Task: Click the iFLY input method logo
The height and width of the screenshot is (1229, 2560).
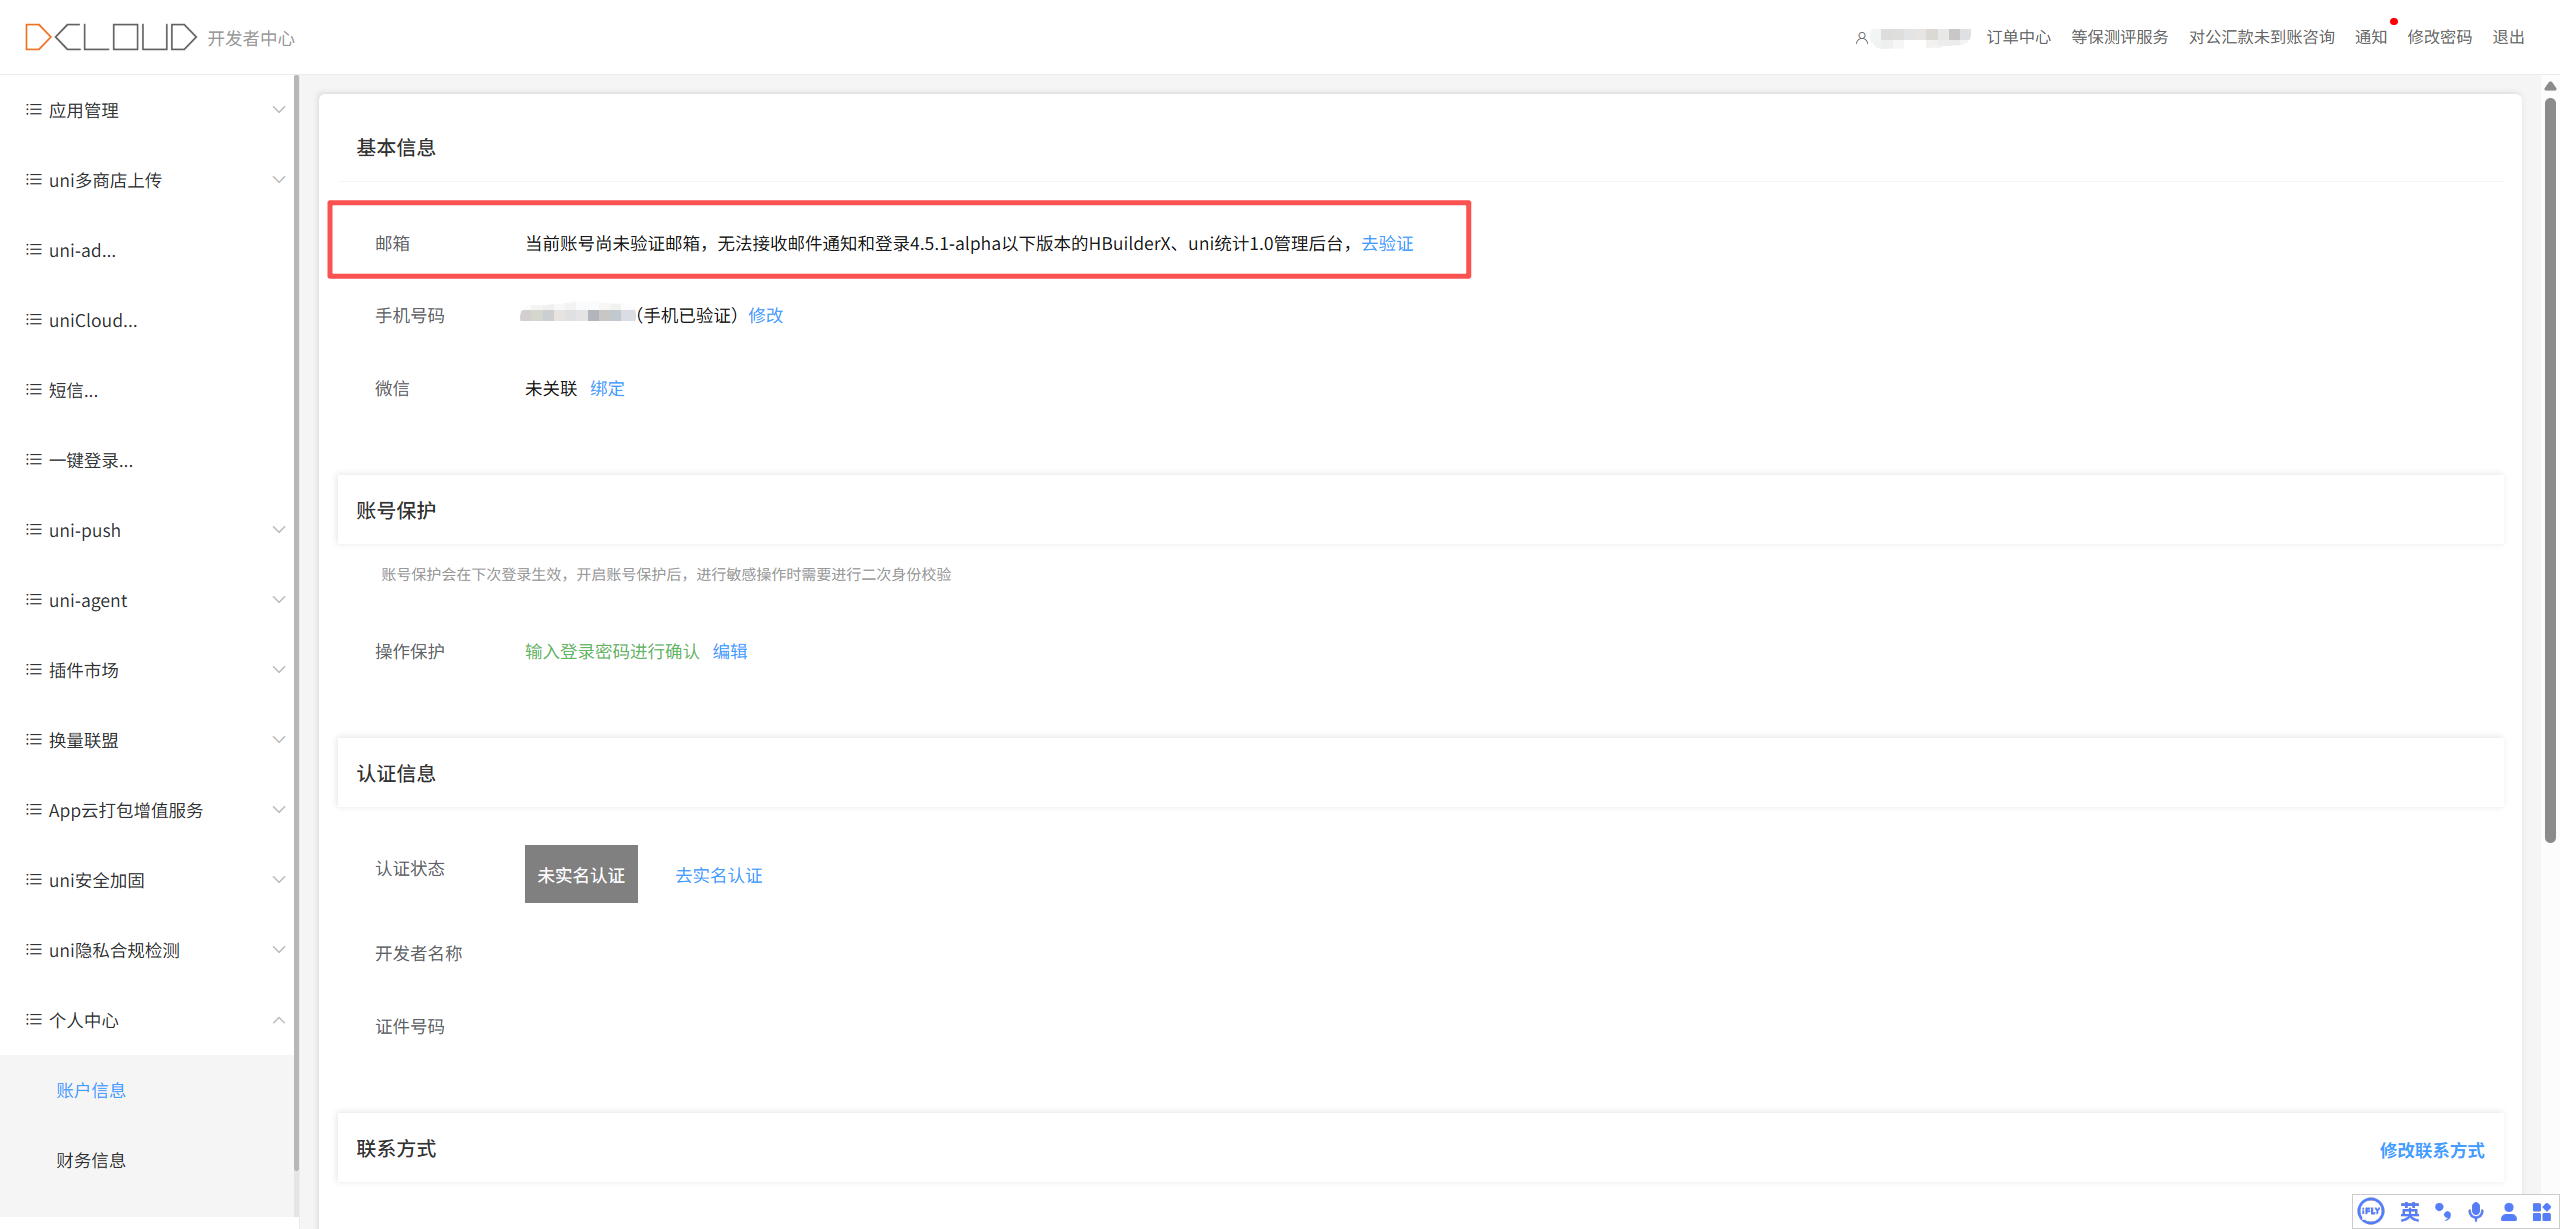Action: point(2371,1212)
